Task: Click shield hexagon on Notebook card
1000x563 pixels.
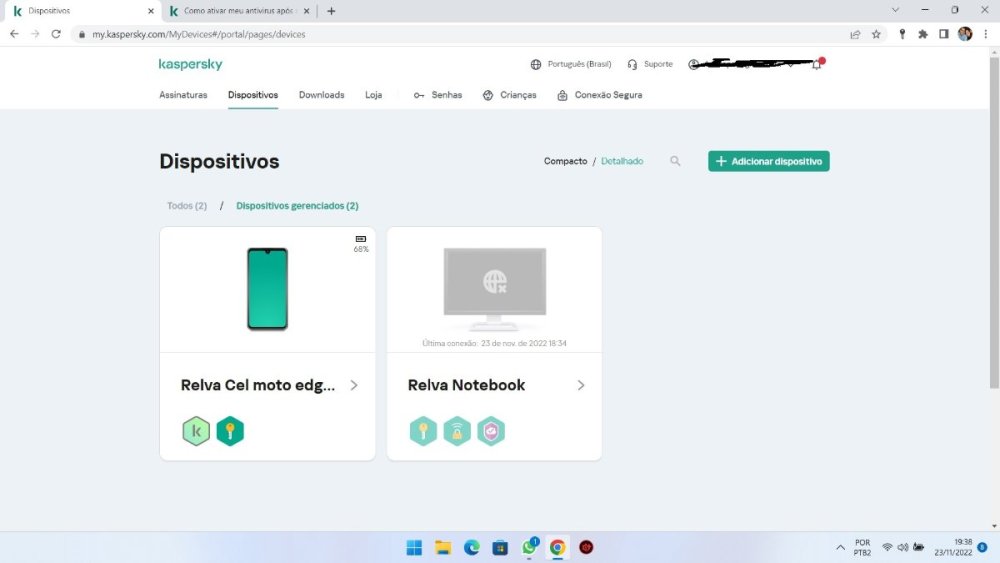Action: tap(491, 431)
